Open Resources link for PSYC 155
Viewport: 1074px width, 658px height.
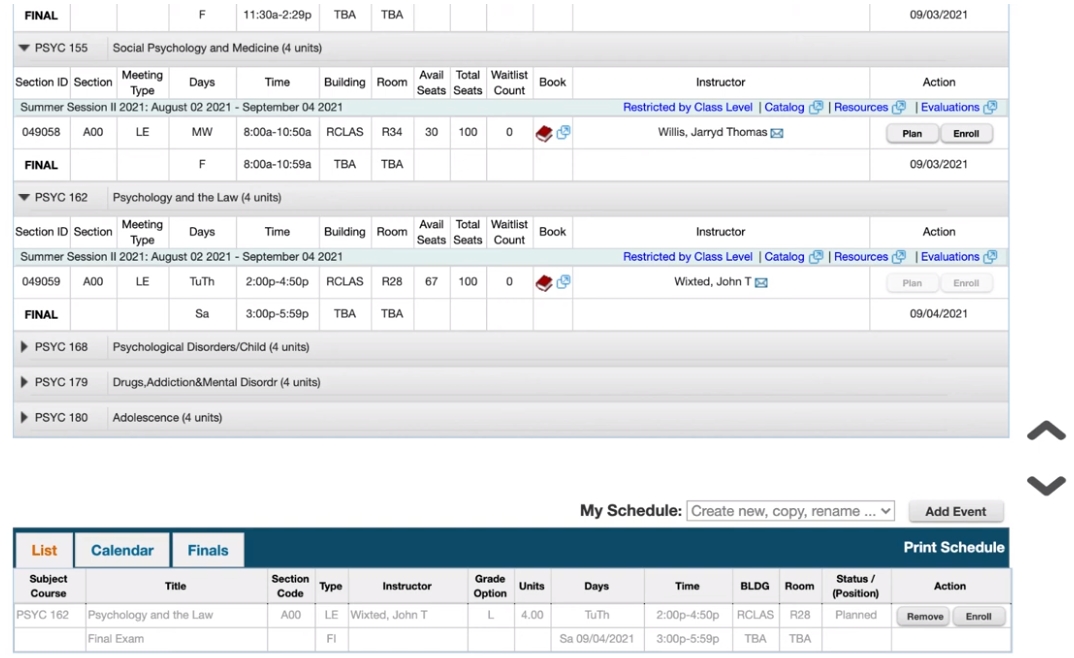[861, 107]
